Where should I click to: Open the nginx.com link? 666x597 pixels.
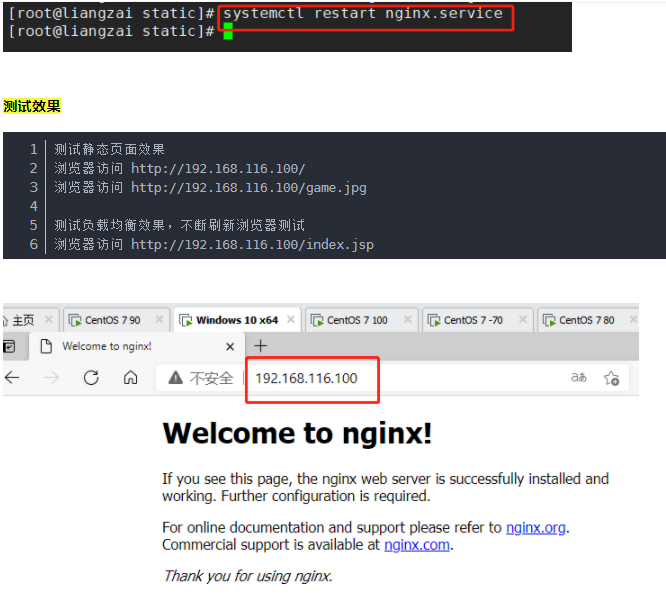417,545
